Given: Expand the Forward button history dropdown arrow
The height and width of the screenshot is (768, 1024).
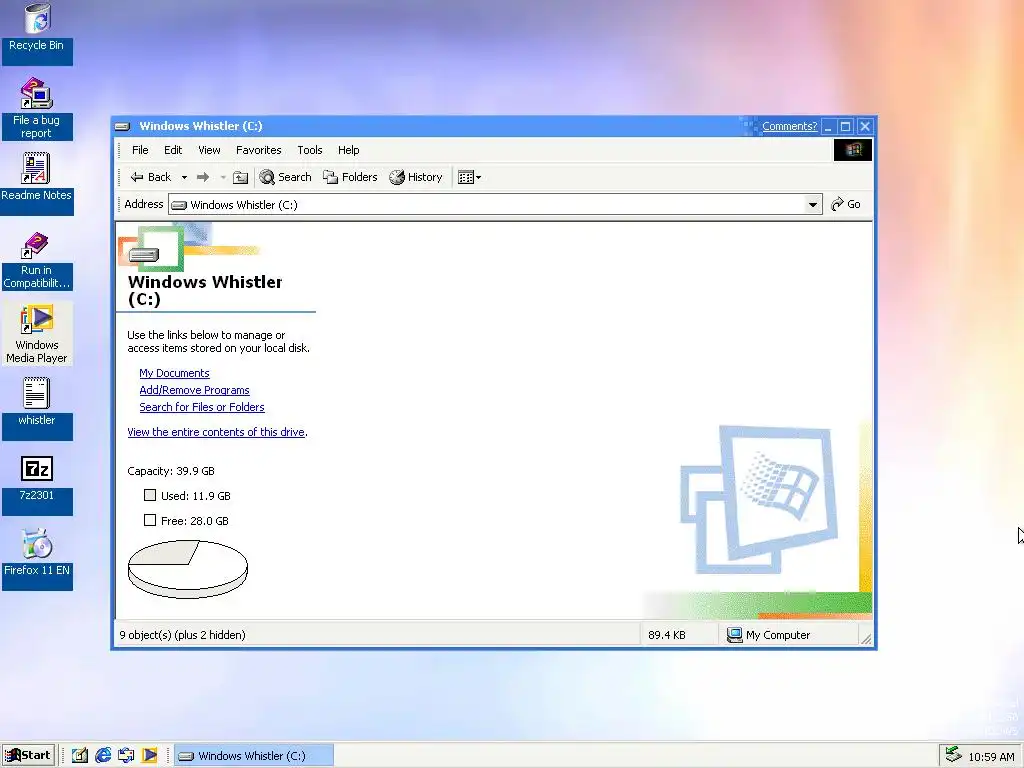Looking at the screenshot, I should (x=223, y=177).
